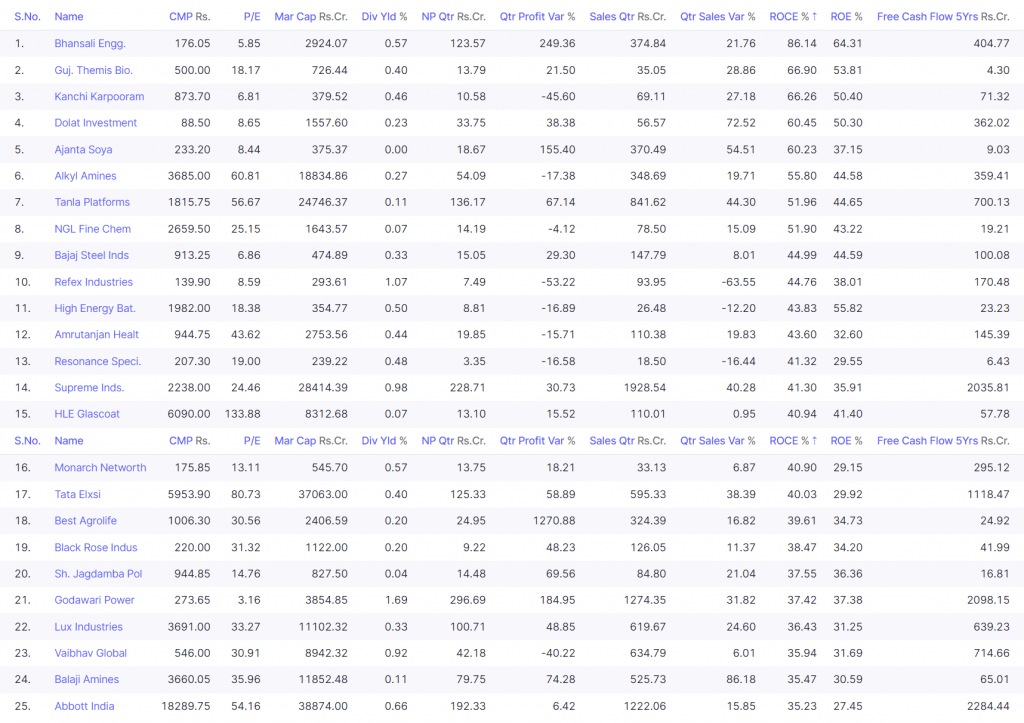Sort by Qtr Sales Var % in the second header
1024x723 pixels.
tap(718, 441)
